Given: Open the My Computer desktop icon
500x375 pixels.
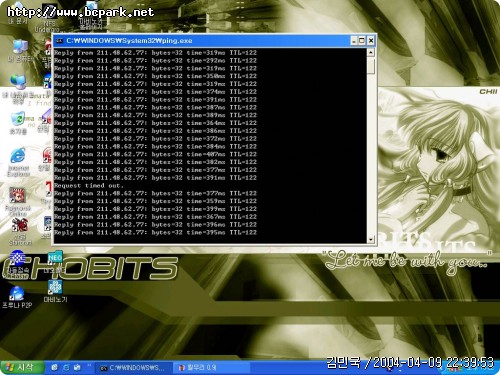Looking at the screenshot, I should point(19,50).
